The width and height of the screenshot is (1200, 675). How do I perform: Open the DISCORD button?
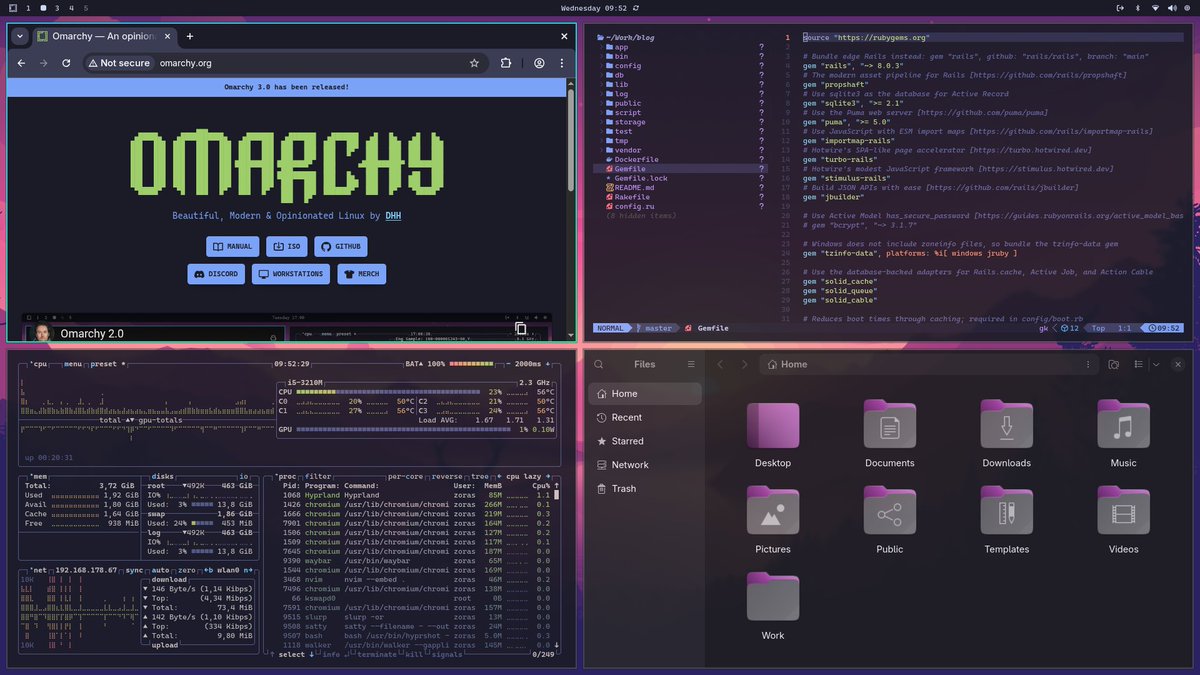coord(216,274)
